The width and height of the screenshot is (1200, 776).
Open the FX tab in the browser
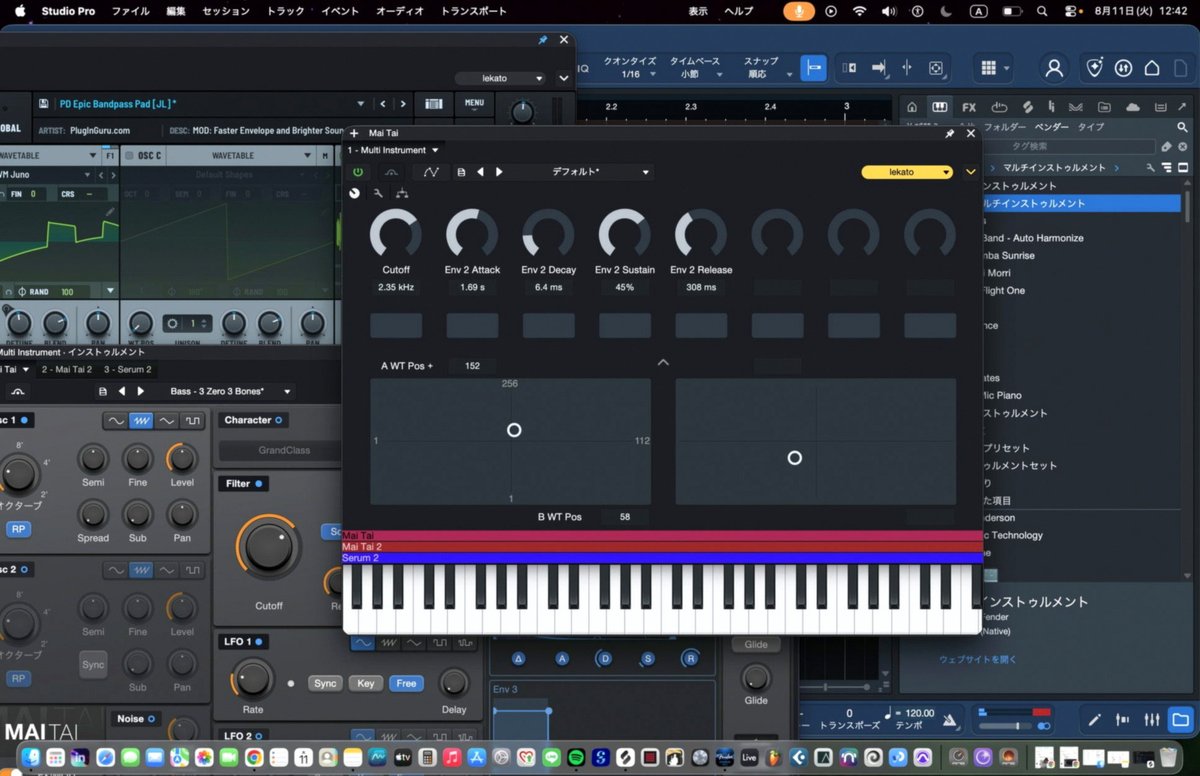click(969, 107)
